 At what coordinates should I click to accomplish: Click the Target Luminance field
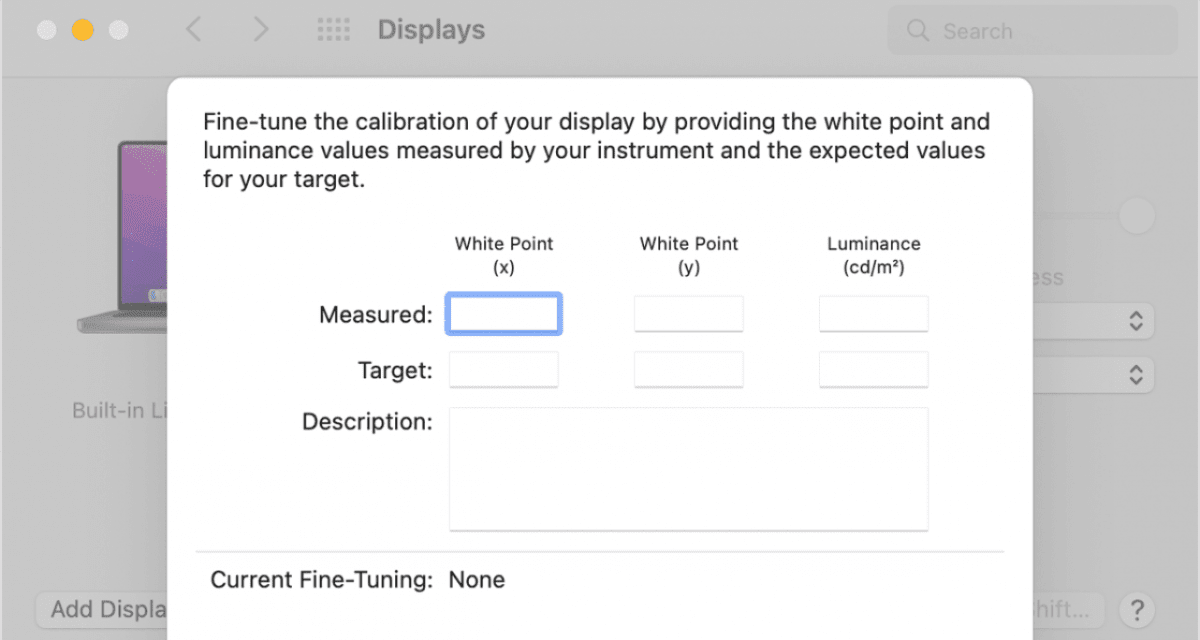[873, 370]
